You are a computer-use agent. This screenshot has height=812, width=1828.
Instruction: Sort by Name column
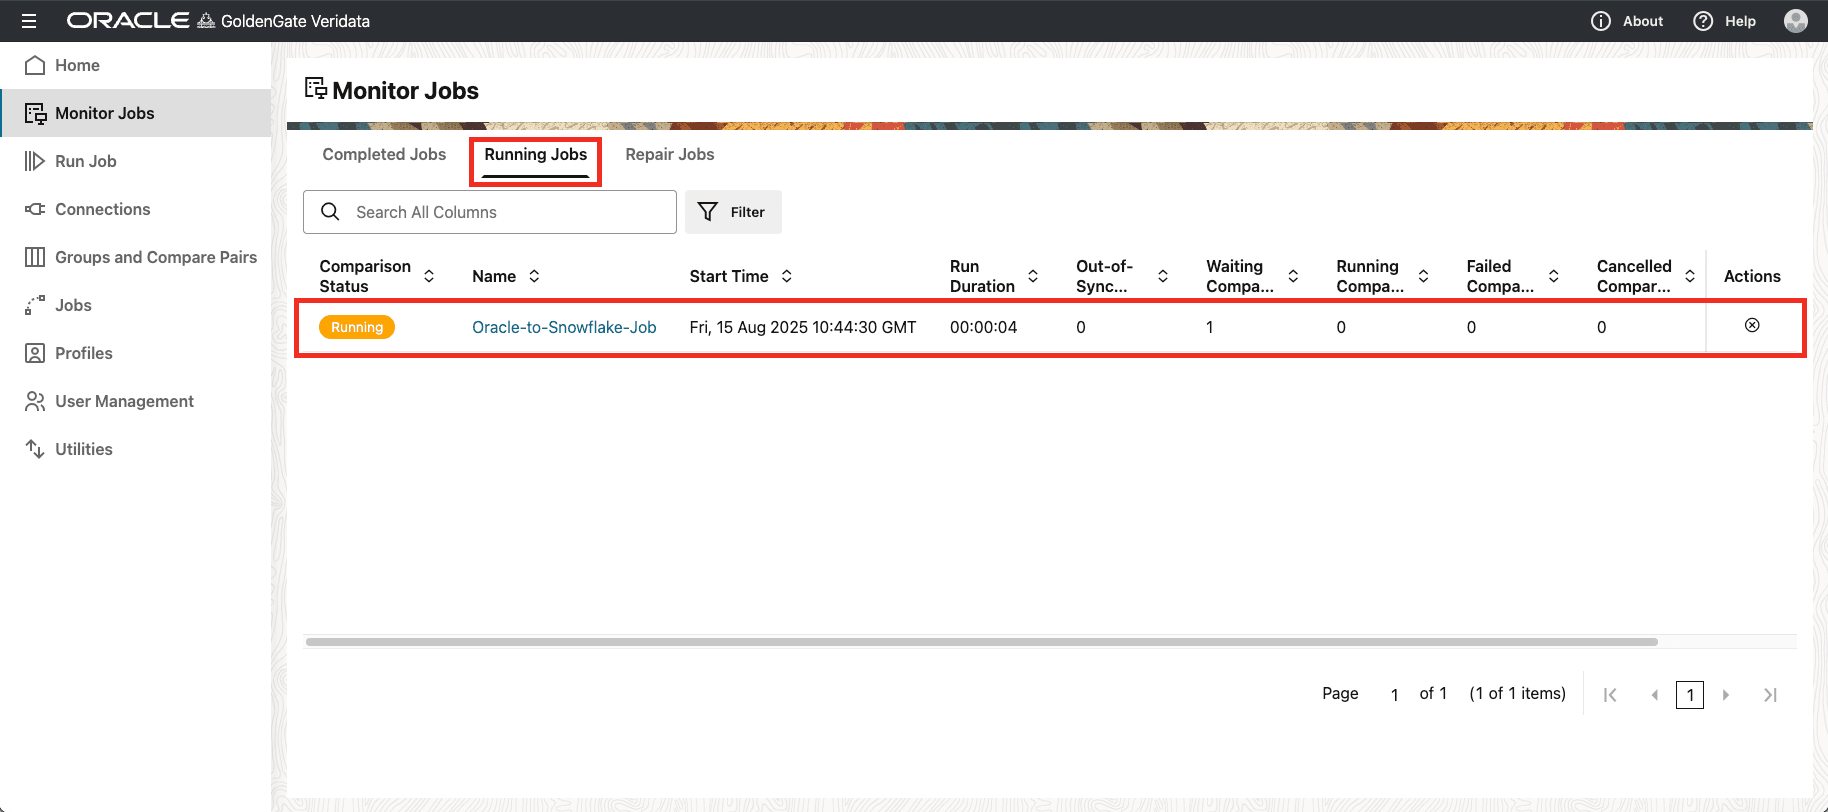534,276
